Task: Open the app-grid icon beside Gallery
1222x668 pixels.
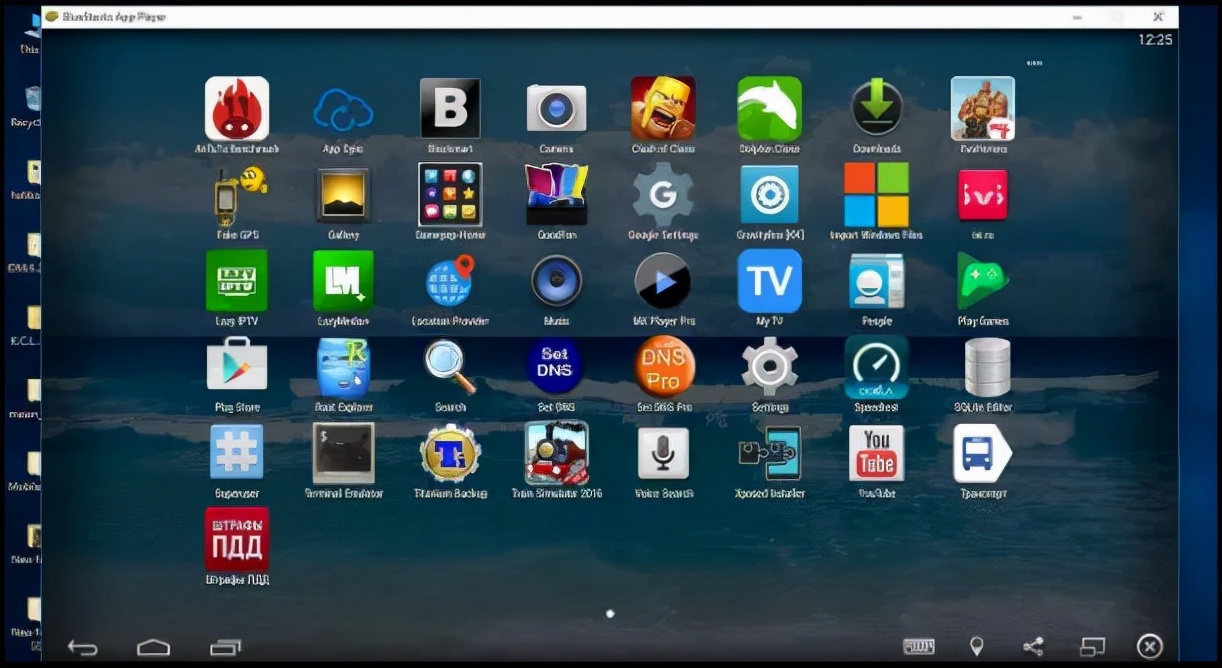Action: [x=450, y=195]
